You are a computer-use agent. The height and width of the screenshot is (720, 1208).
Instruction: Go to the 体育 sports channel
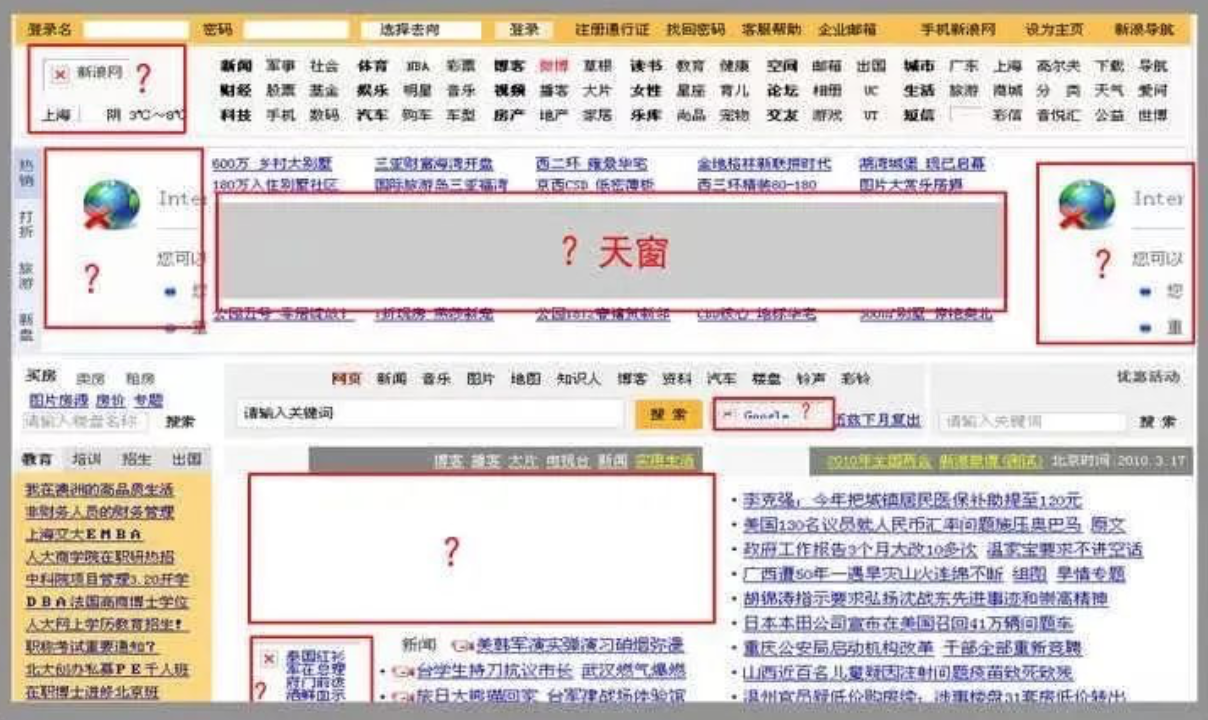pyautogui.click(x=372, y=66)
